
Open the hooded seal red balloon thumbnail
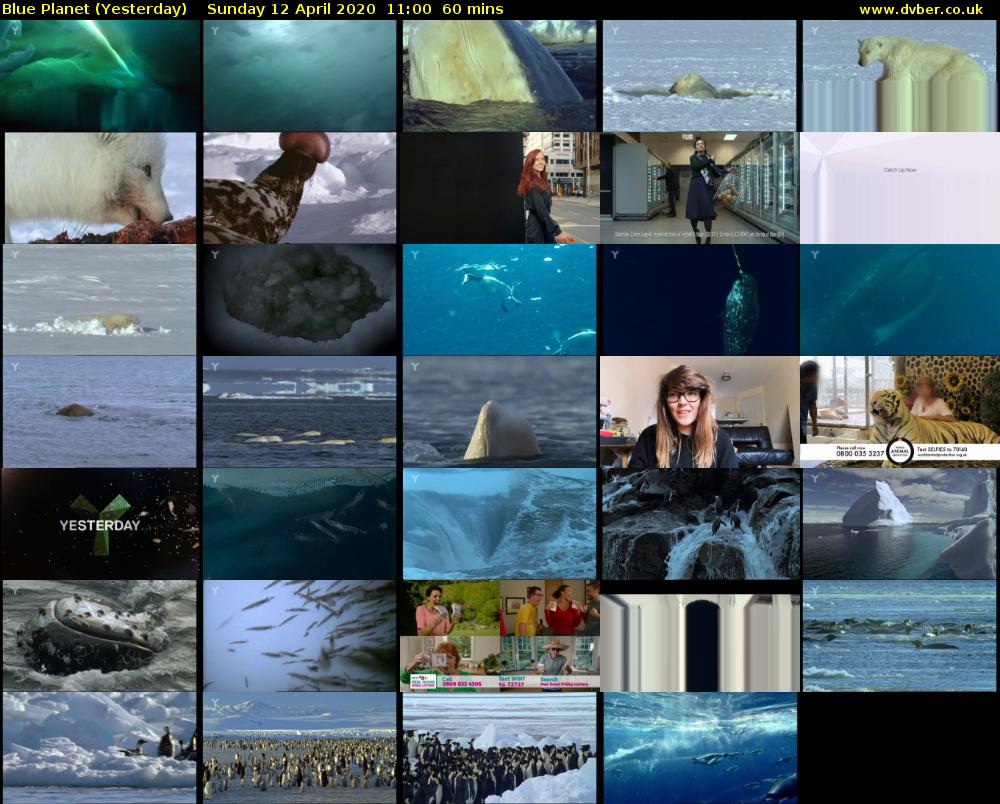[x=300, y=187]
